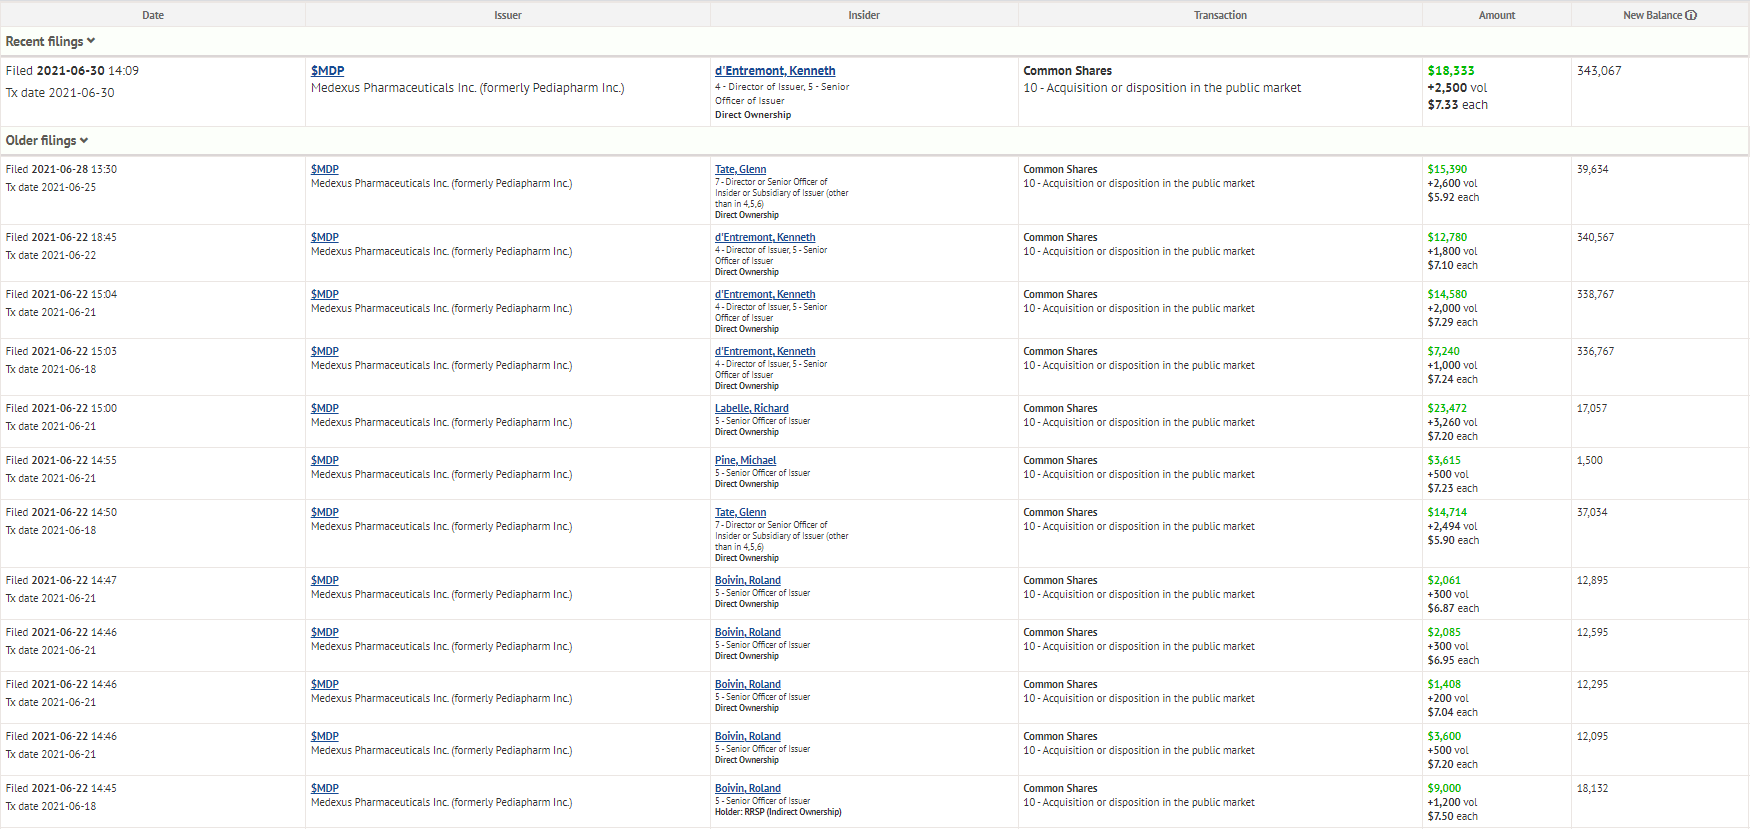Click $MDP ticker in the Pine, Michael row

(324, 460)
